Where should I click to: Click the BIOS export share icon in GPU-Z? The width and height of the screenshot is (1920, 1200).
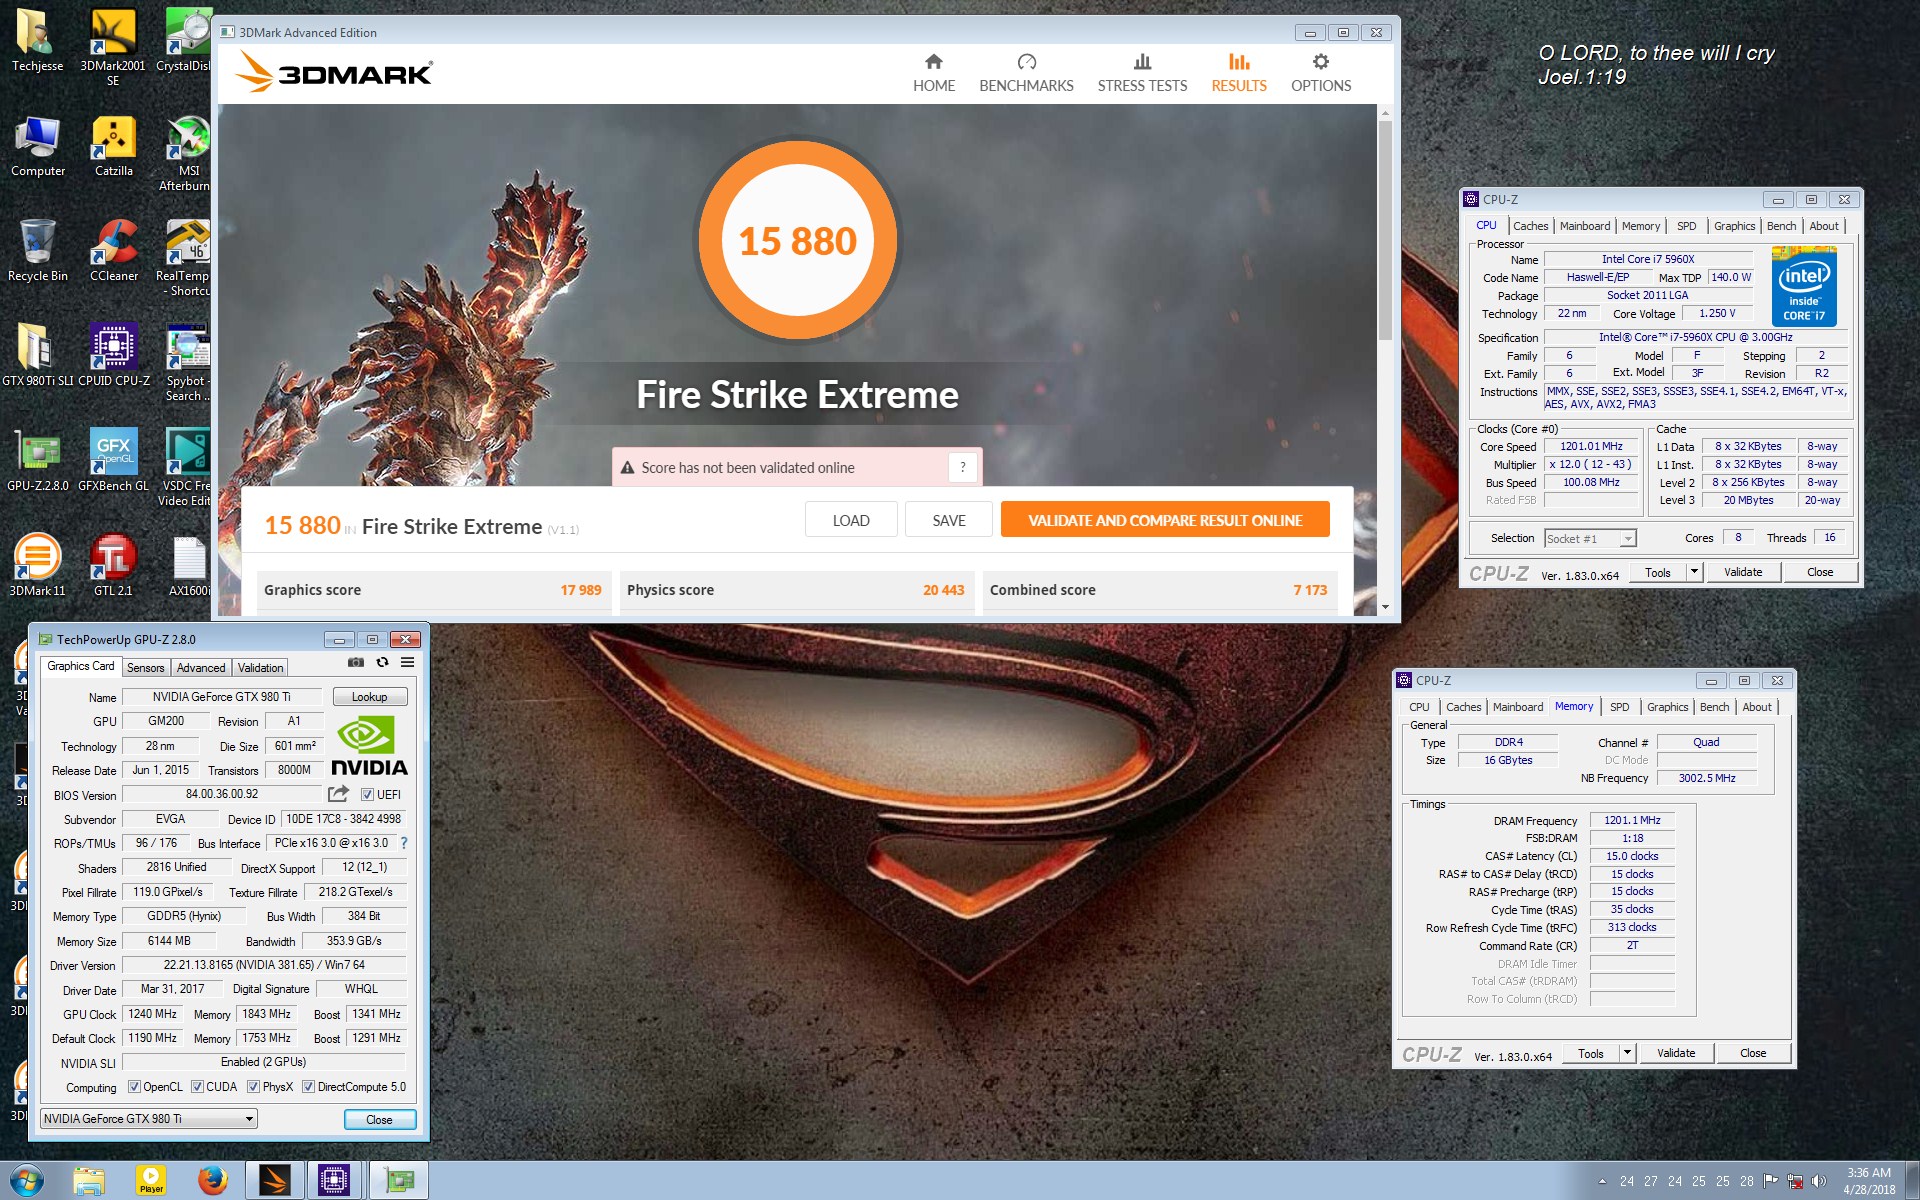click(338, 794)
